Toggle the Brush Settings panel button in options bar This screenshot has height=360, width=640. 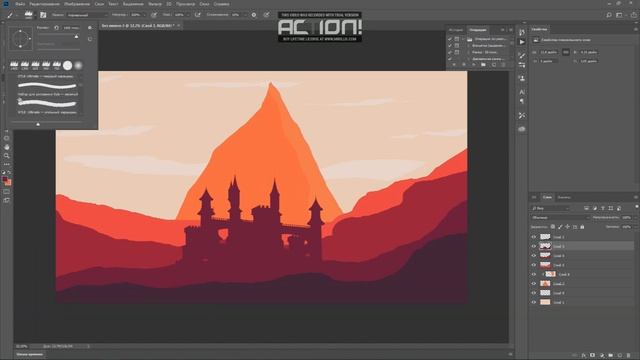tap(43, 15)
